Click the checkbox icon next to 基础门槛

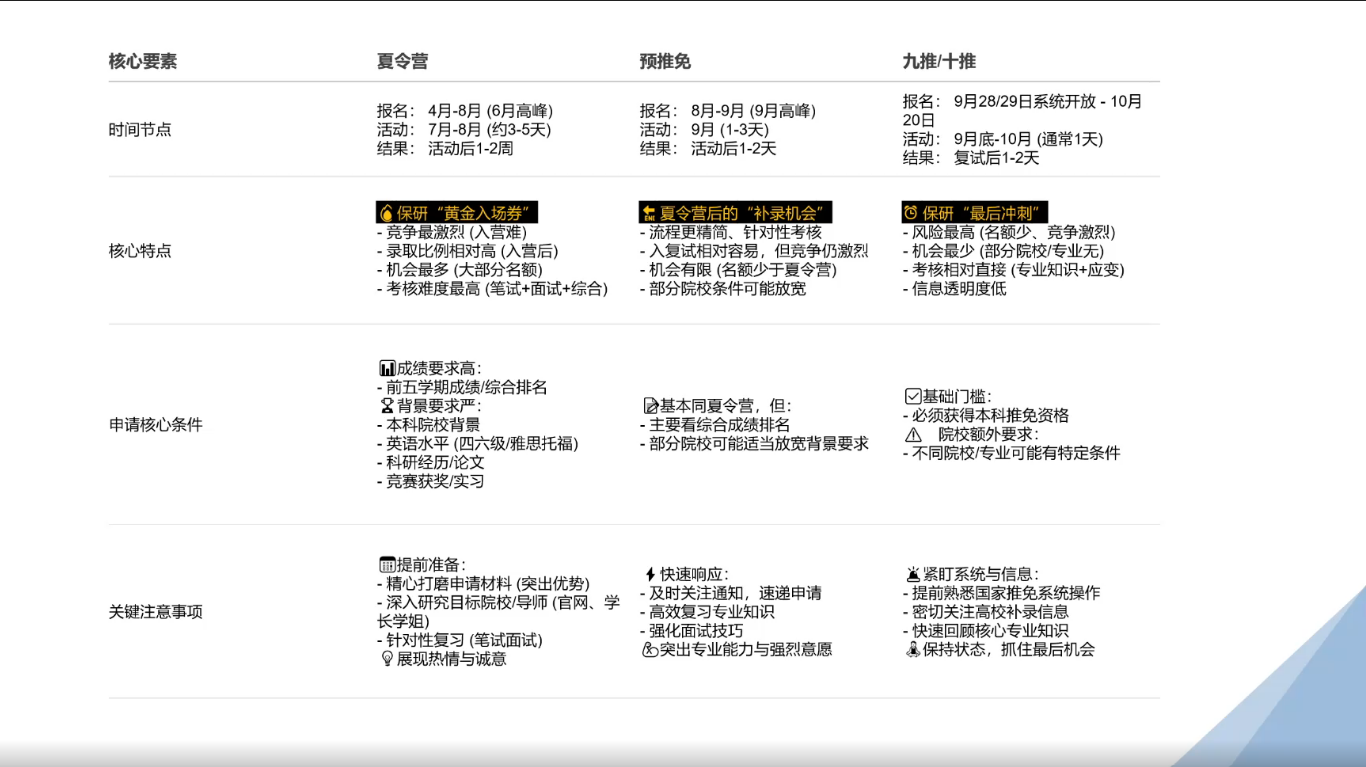coord(912,396)
